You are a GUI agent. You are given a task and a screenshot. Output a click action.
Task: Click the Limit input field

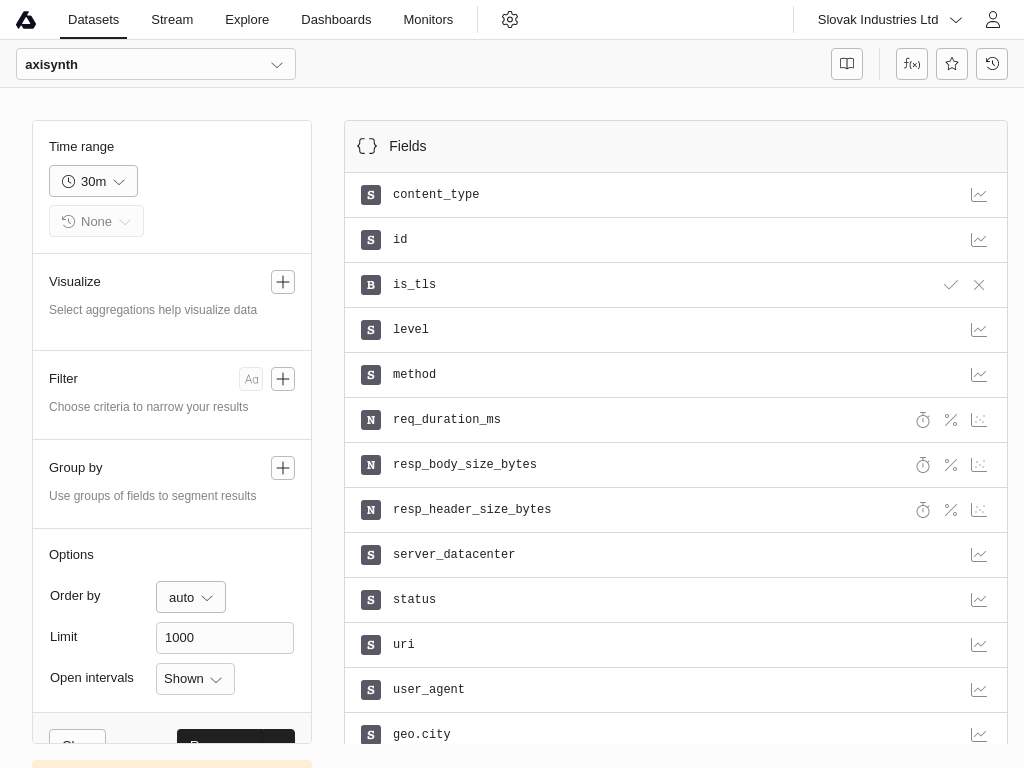[x=225, y=638]
